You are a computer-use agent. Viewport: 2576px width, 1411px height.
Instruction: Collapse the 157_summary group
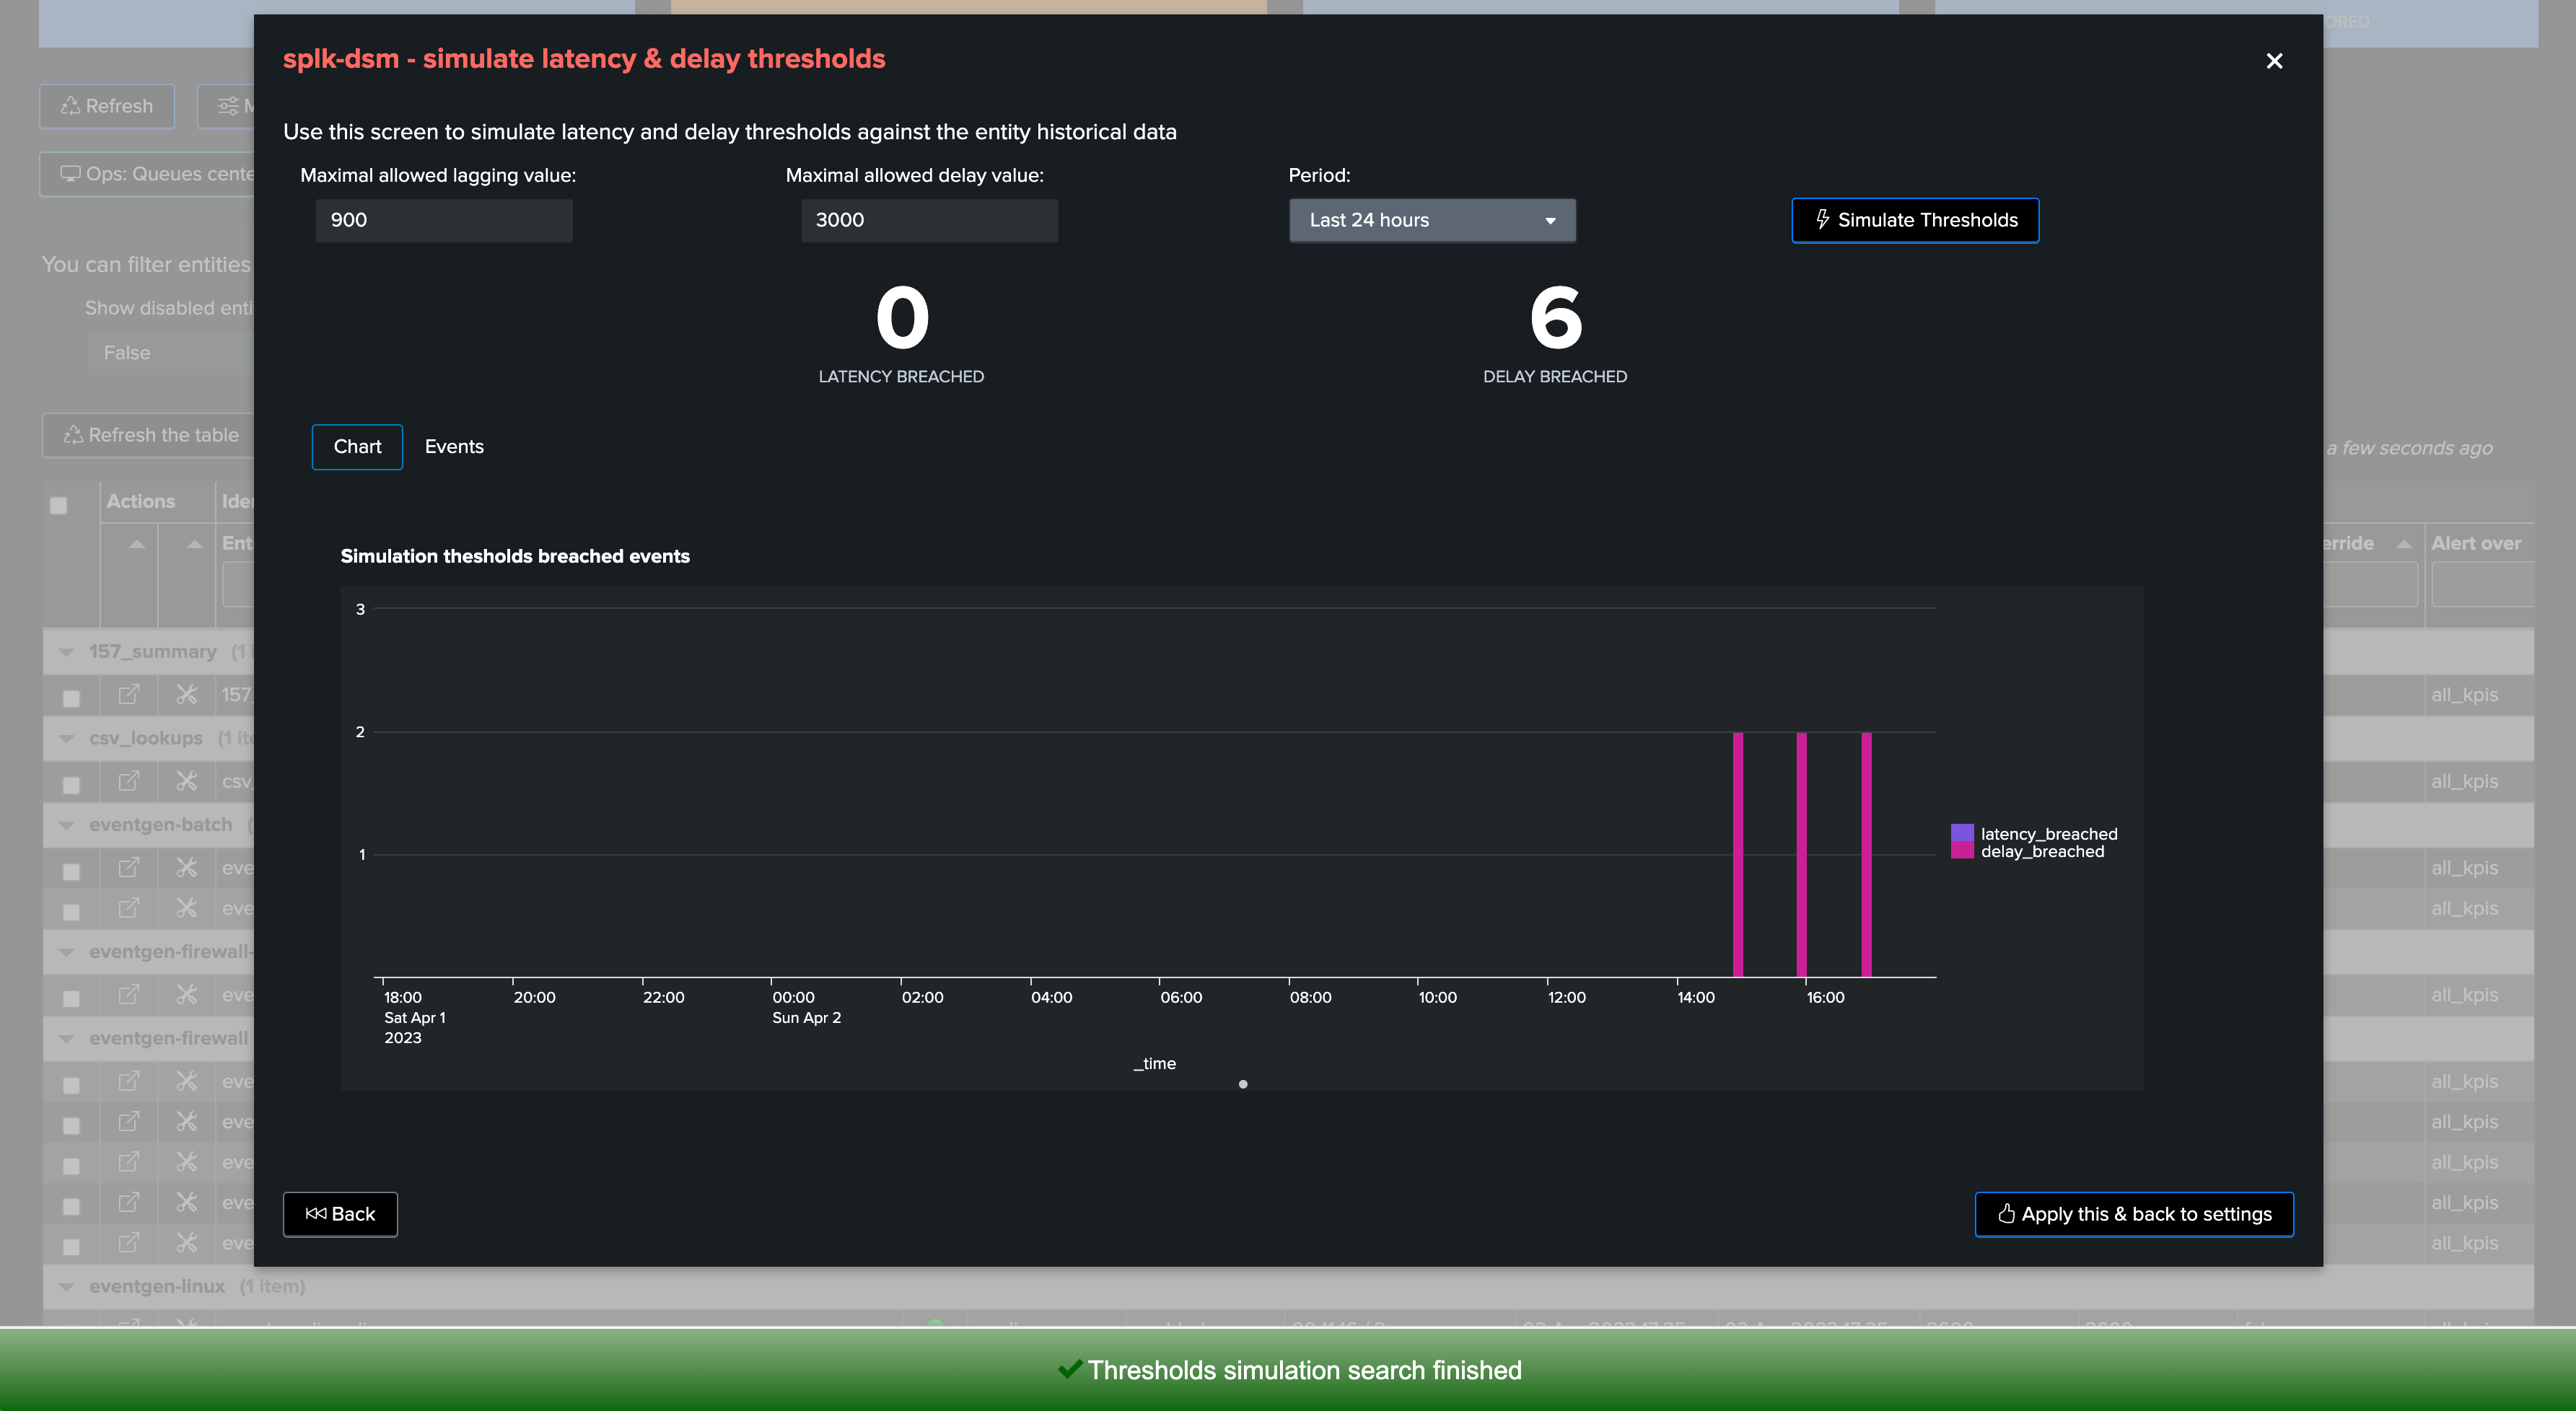pos(66,652)
